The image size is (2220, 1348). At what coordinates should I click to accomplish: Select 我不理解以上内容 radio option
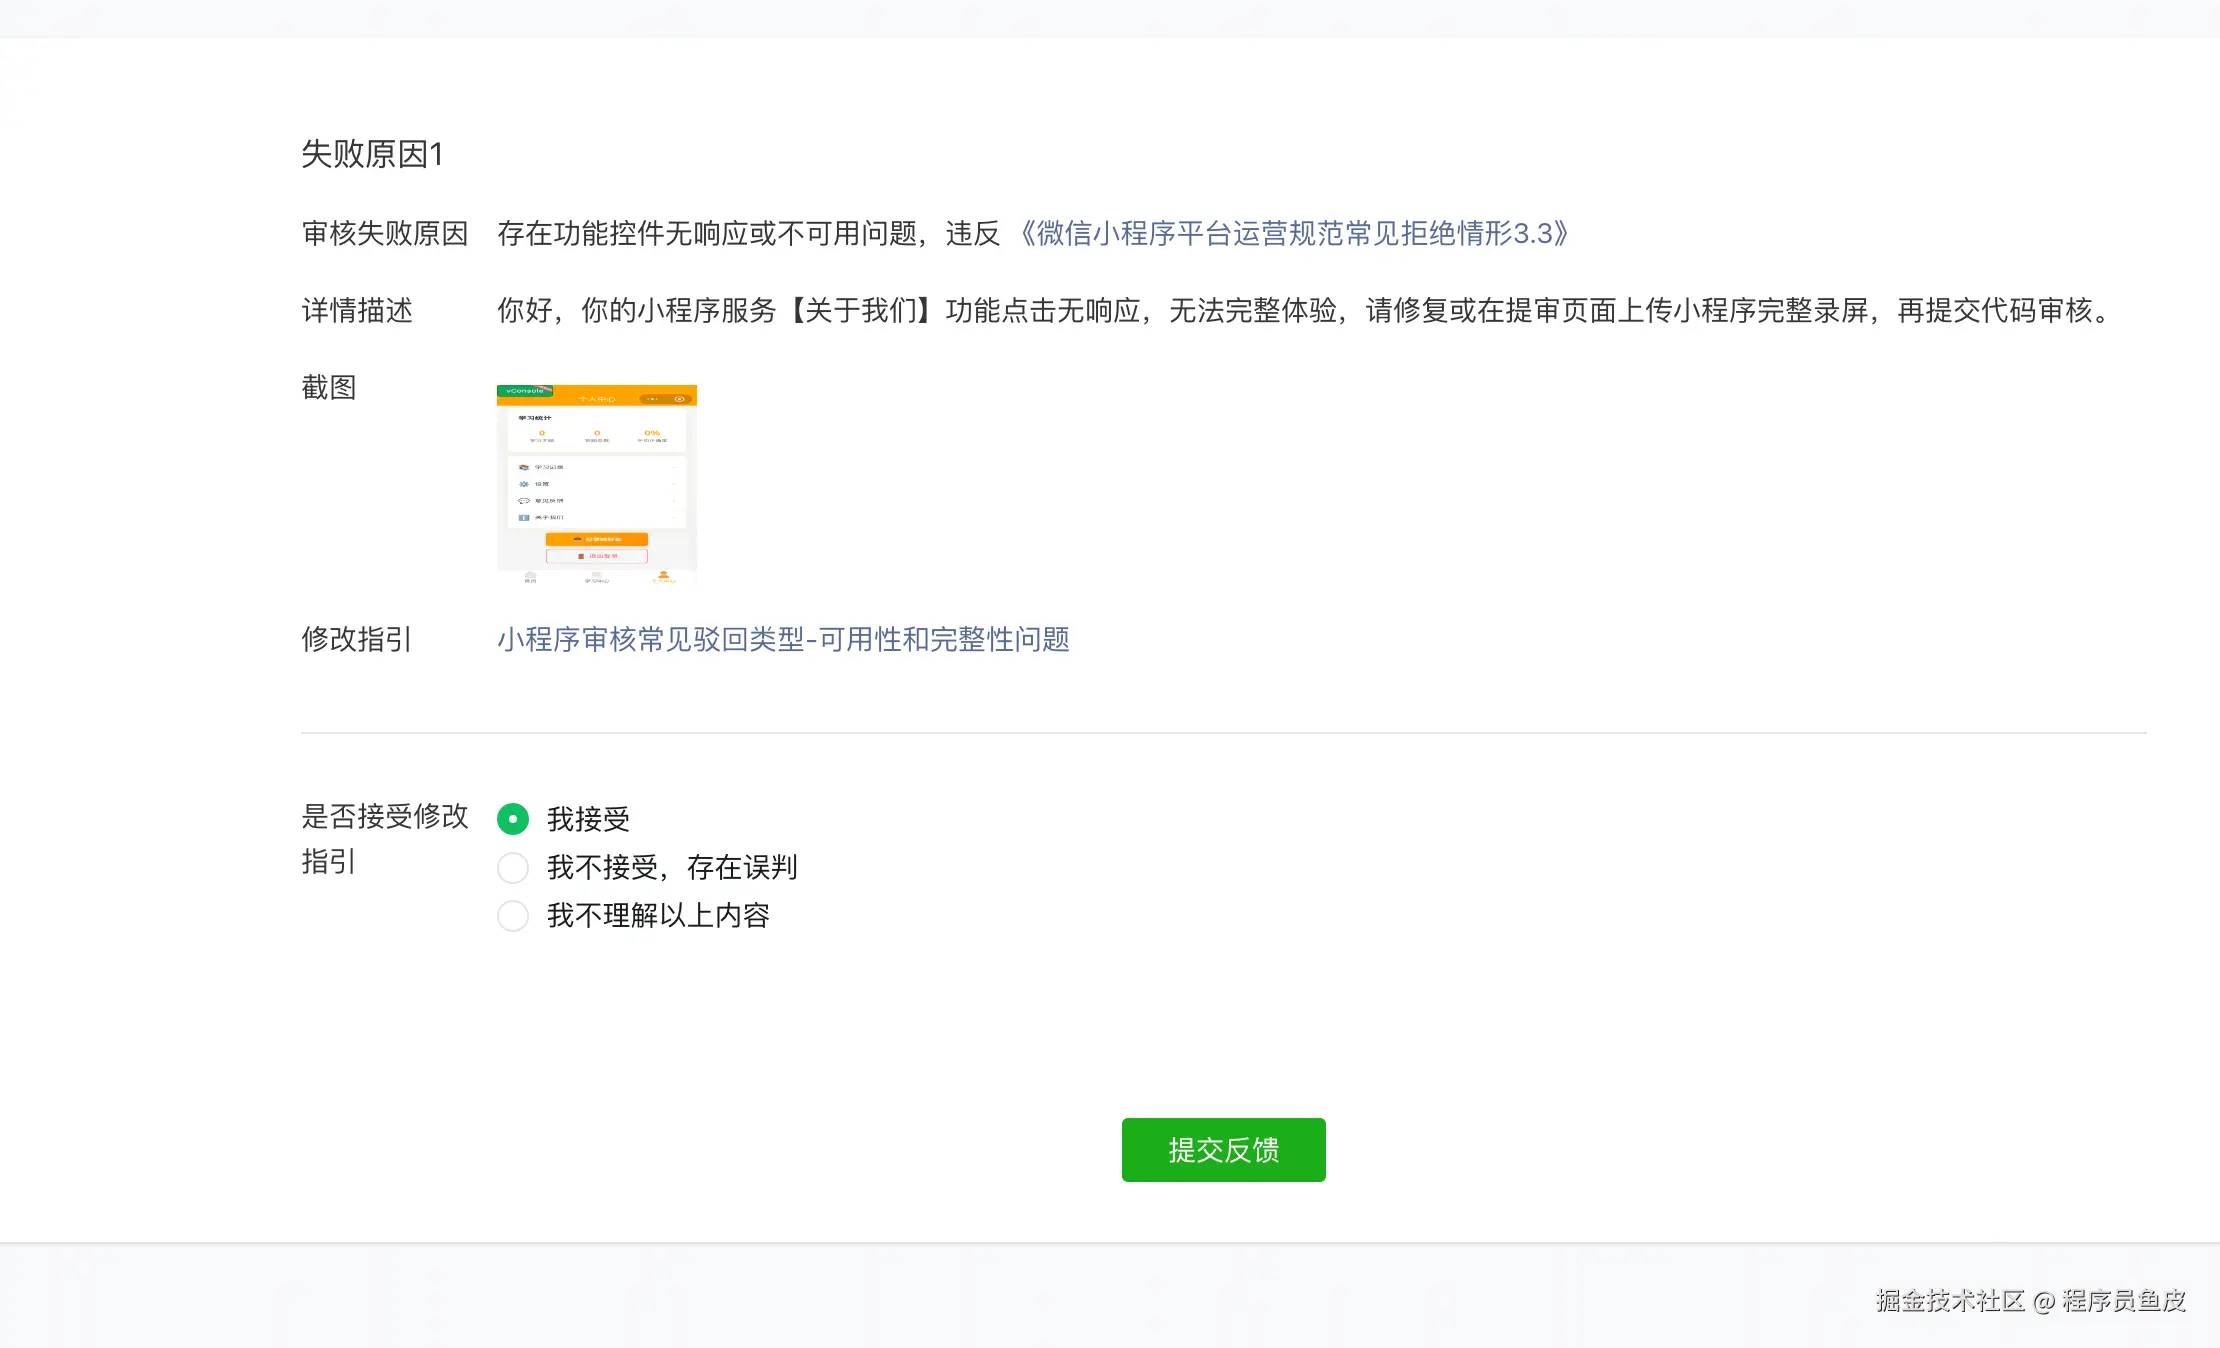(x=513, y=915)
